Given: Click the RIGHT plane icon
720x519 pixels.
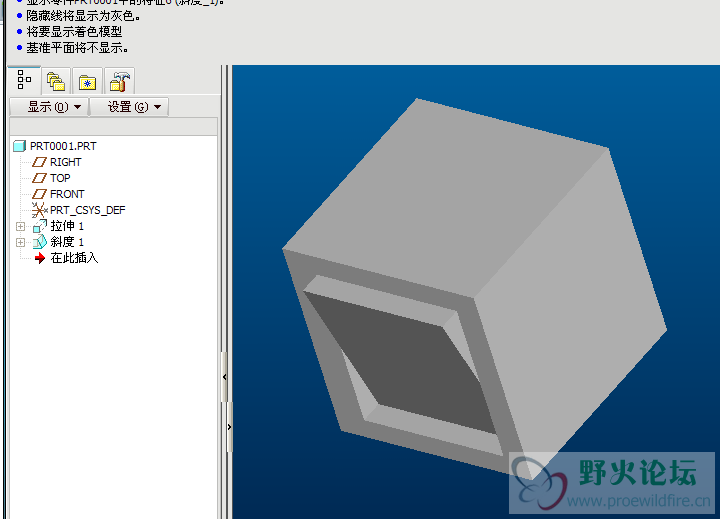Looking at the screenshot, I should [39, 162].
